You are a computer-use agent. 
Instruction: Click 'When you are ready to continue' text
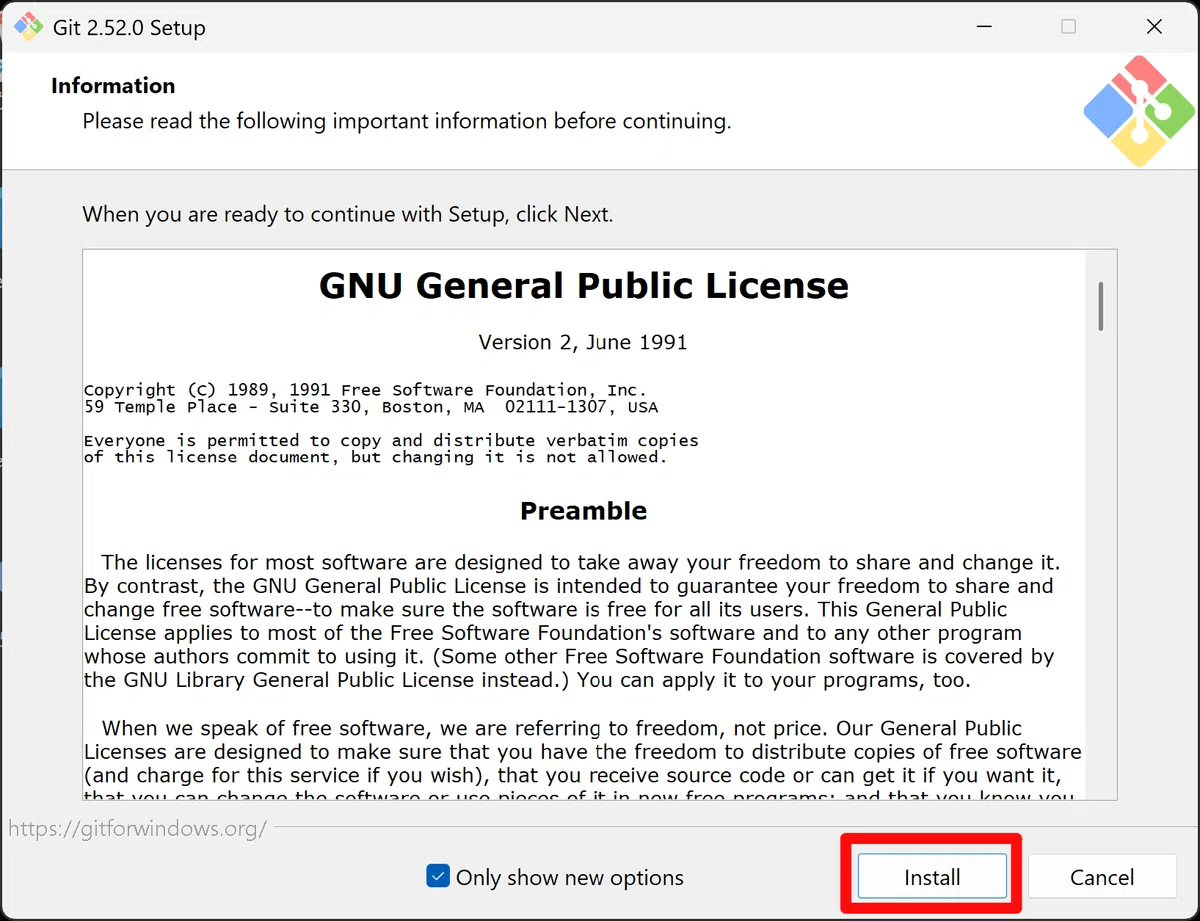(x=348, y=214)
